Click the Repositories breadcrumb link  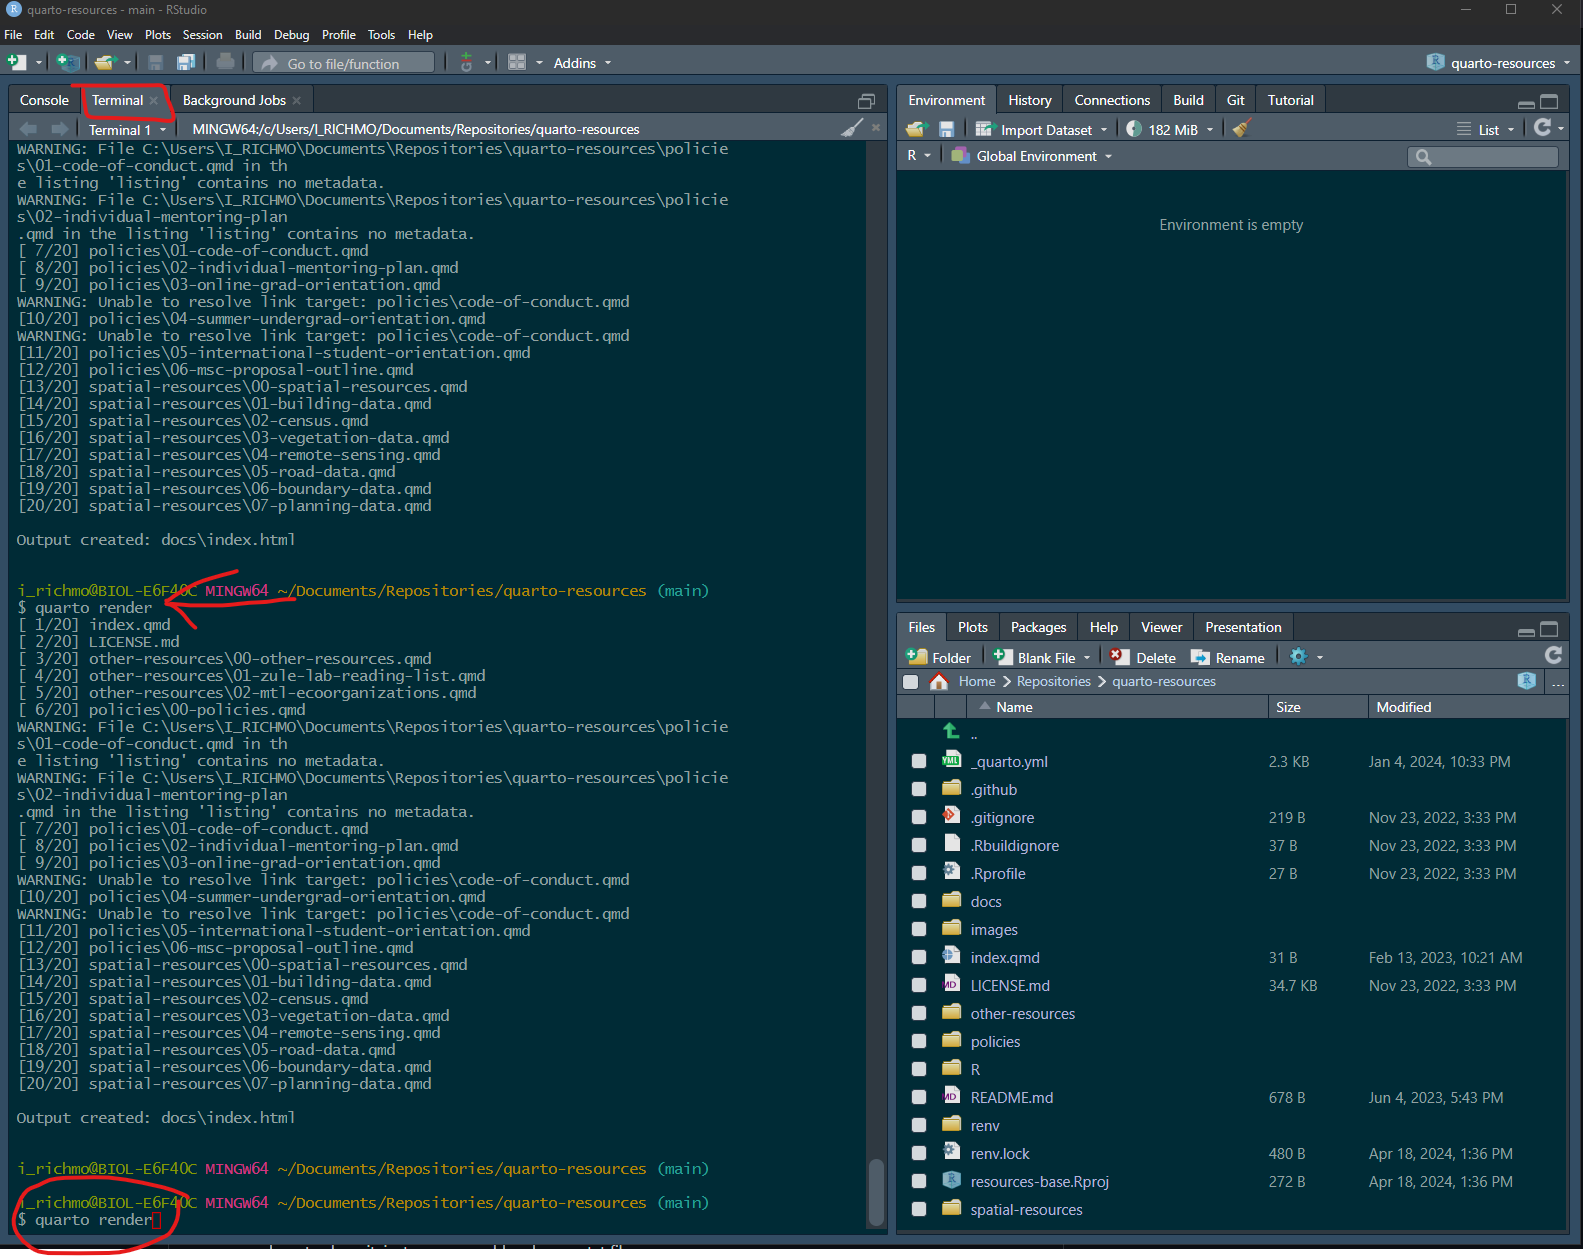(1053, 682)
